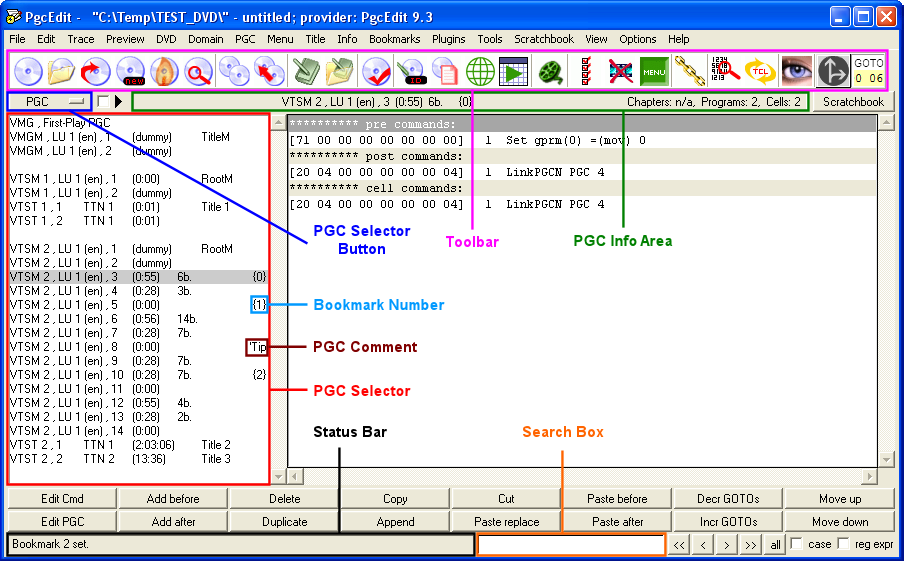The height and width of the screenshot is (561, 904).
Task: Enable the 'reg expr' search checkbox
Action: point(843,544)
